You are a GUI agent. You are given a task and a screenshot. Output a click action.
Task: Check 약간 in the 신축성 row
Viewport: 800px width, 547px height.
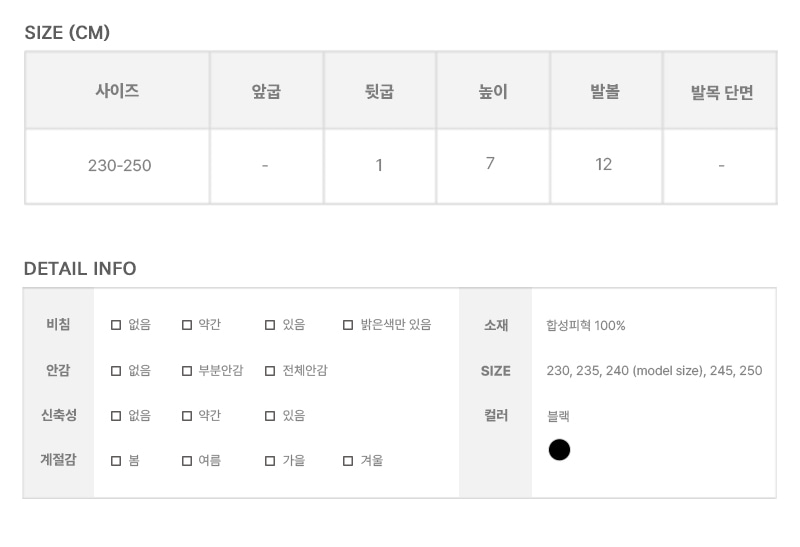(187, 416)
